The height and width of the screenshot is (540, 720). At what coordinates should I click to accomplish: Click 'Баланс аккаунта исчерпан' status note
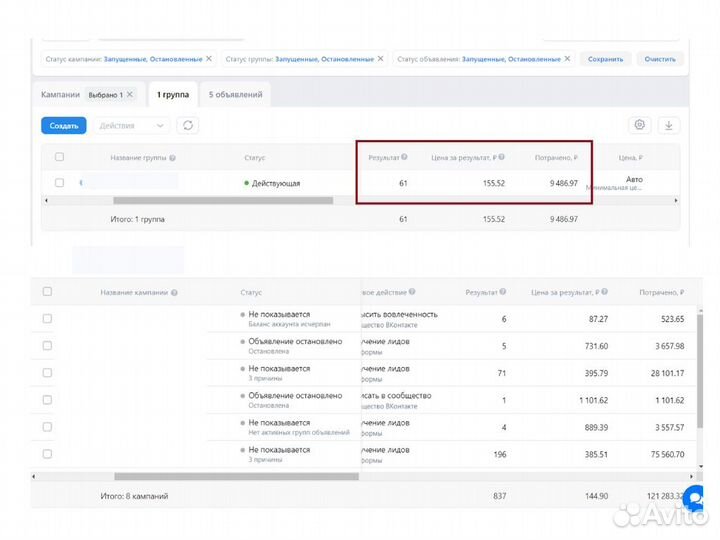tap(289, 324)
